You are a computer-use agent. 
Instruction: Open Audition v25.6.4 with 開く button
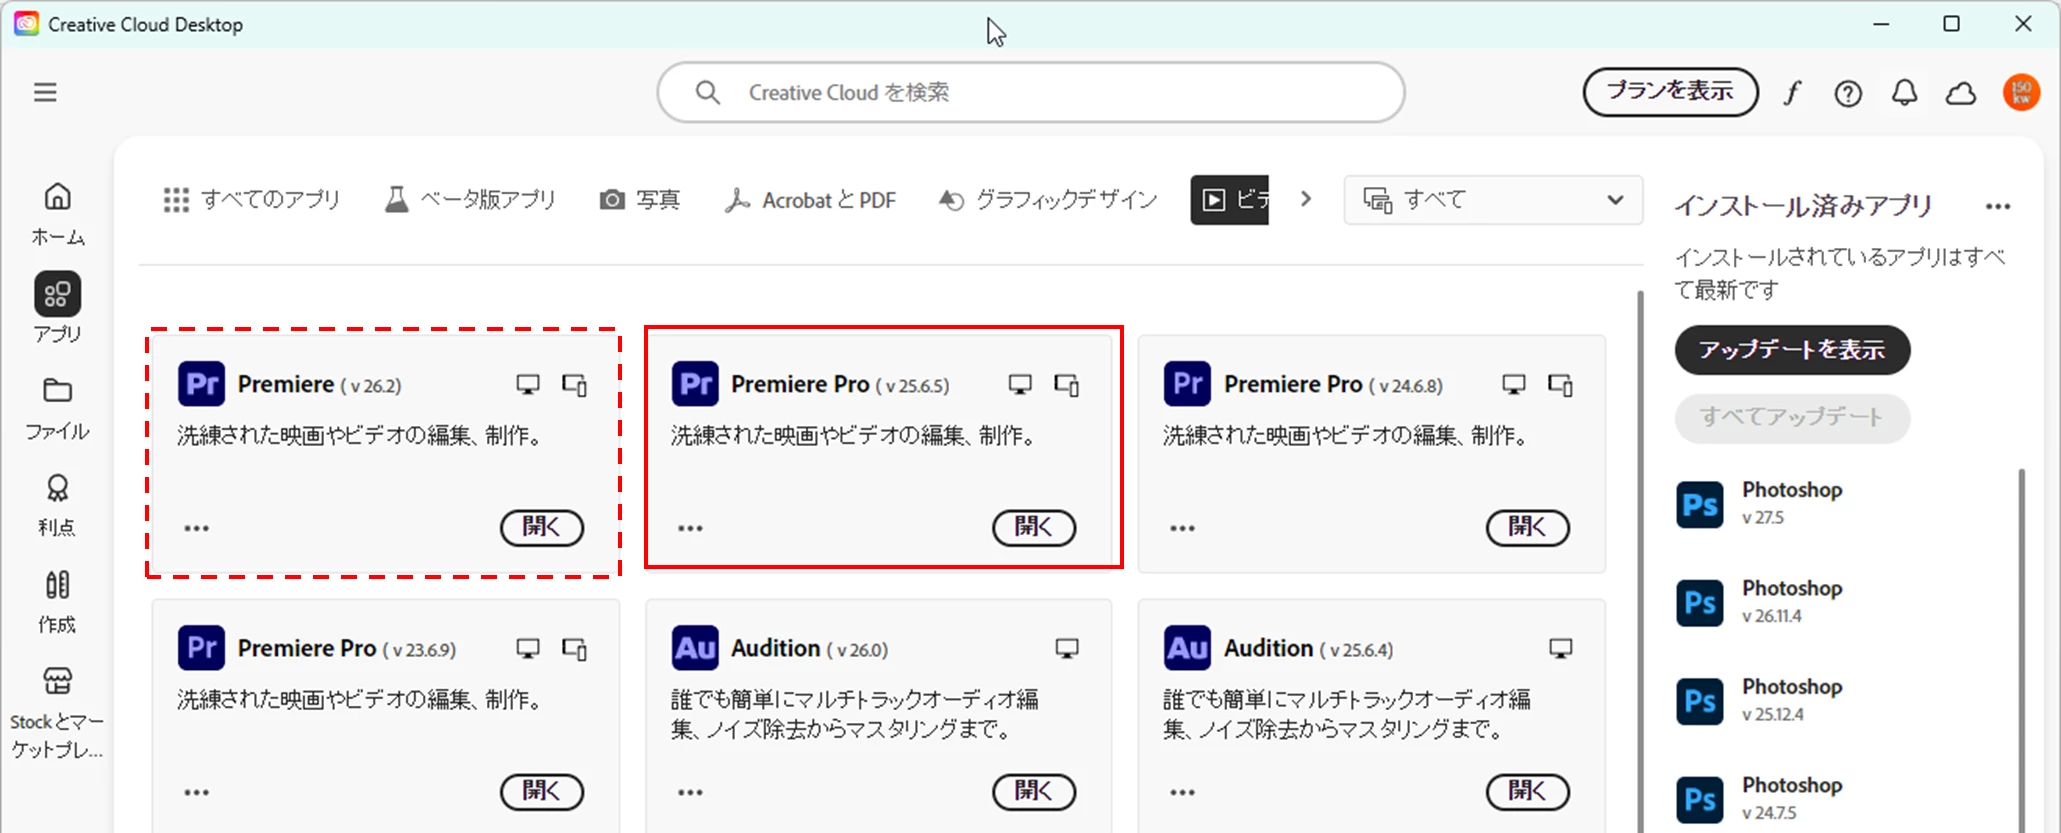tap(1528, 791)
